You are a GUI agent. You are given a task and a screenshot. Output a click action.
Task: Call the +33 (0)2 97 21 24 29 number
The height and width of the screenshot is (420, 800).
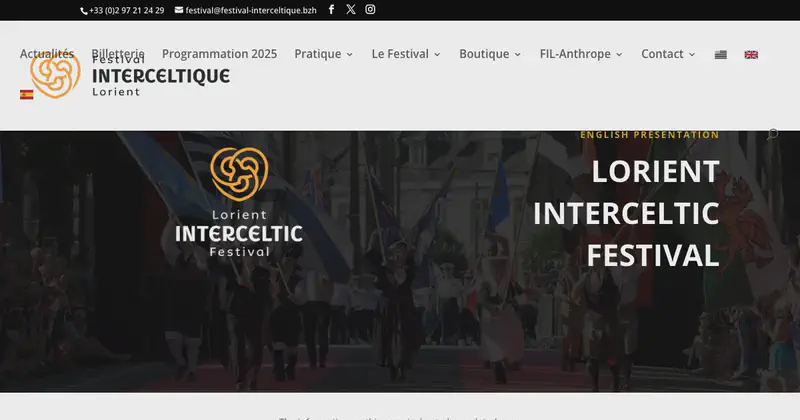pos(127,10)
